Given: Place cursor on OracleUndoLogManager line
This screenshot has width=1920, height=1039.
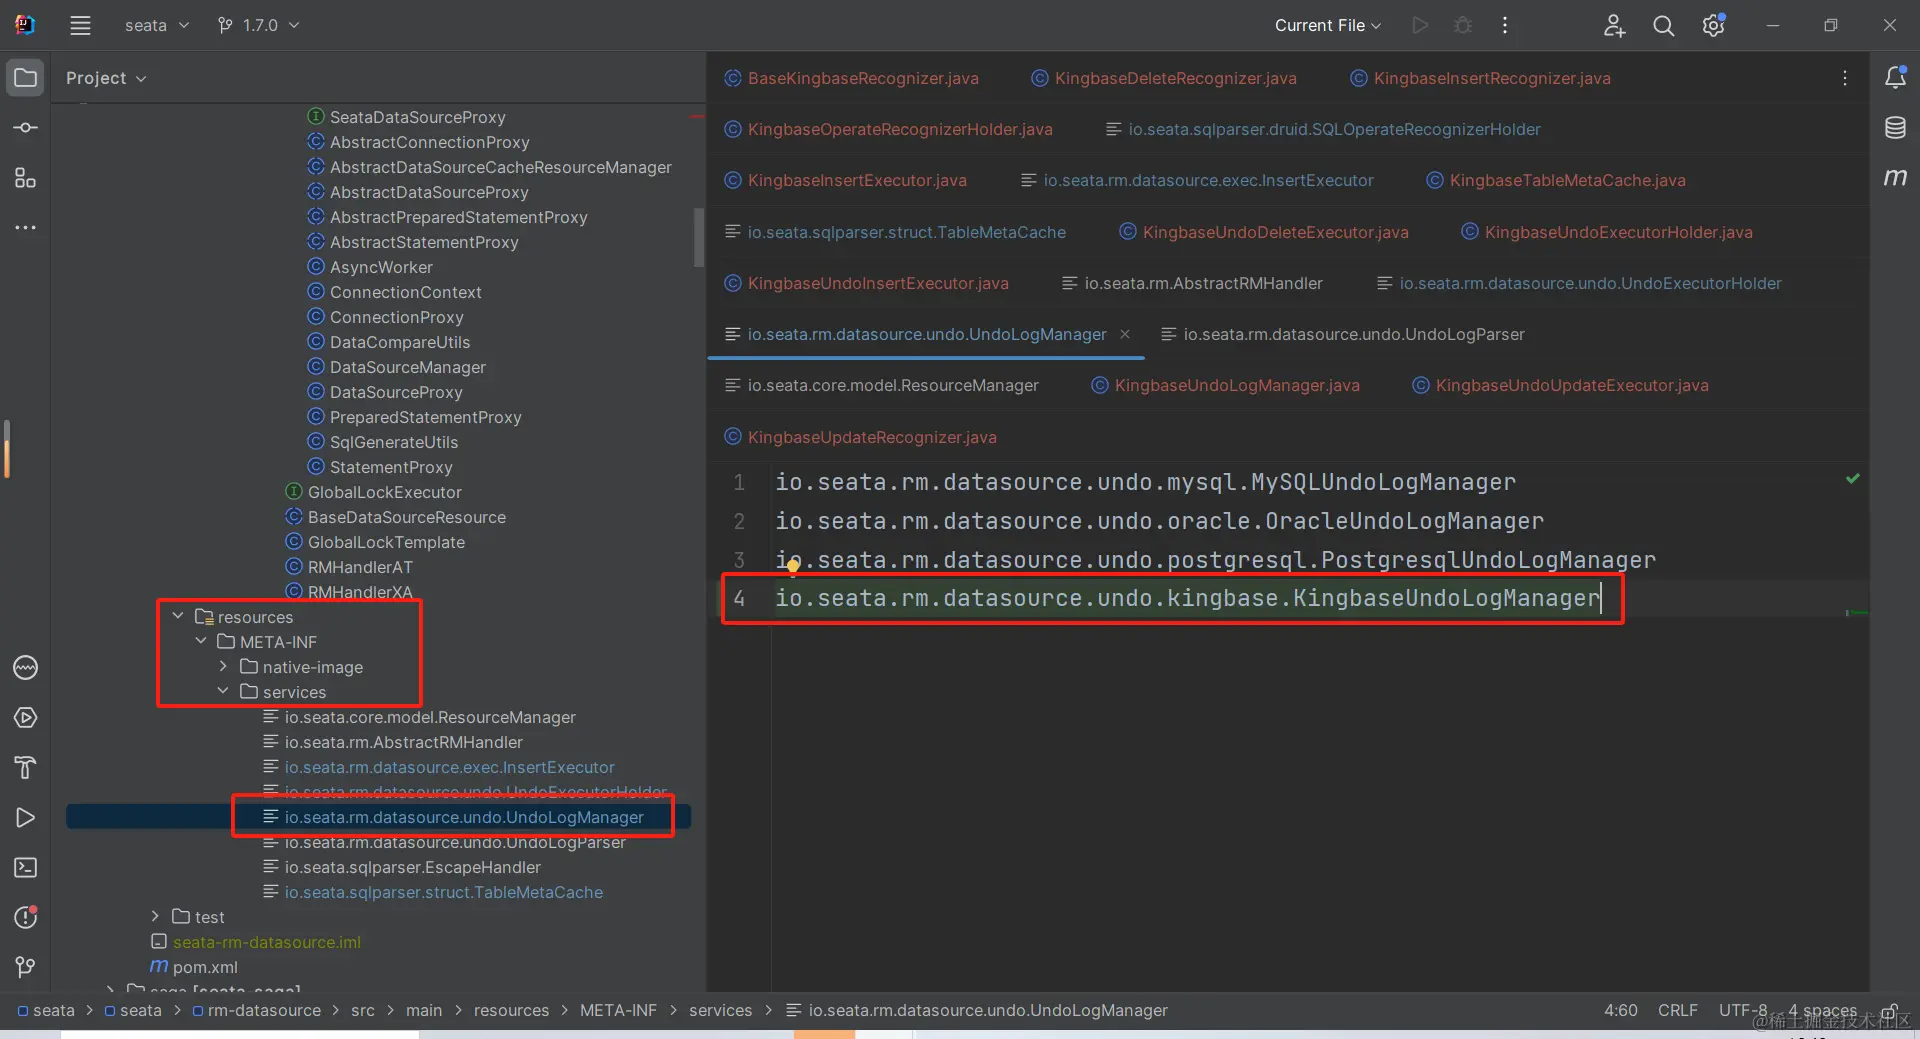Looking at the screenshot, I should 1159,521.
